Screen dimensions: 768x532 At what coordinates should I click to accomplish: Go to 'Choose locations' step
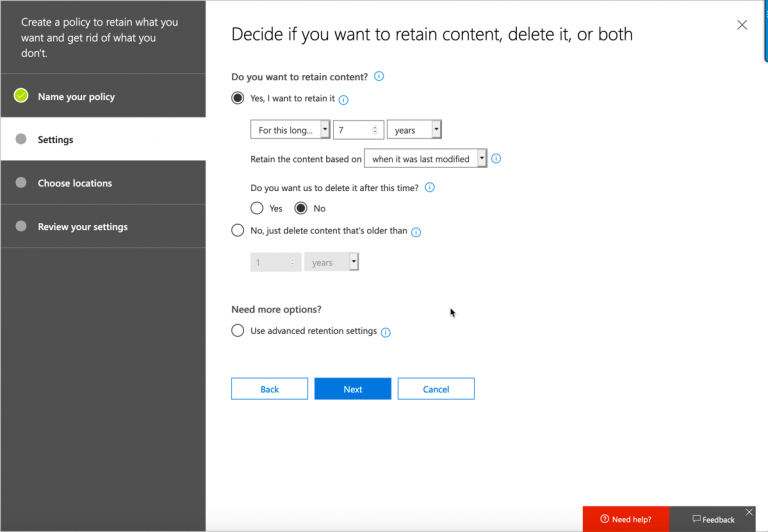pos(103,183)
